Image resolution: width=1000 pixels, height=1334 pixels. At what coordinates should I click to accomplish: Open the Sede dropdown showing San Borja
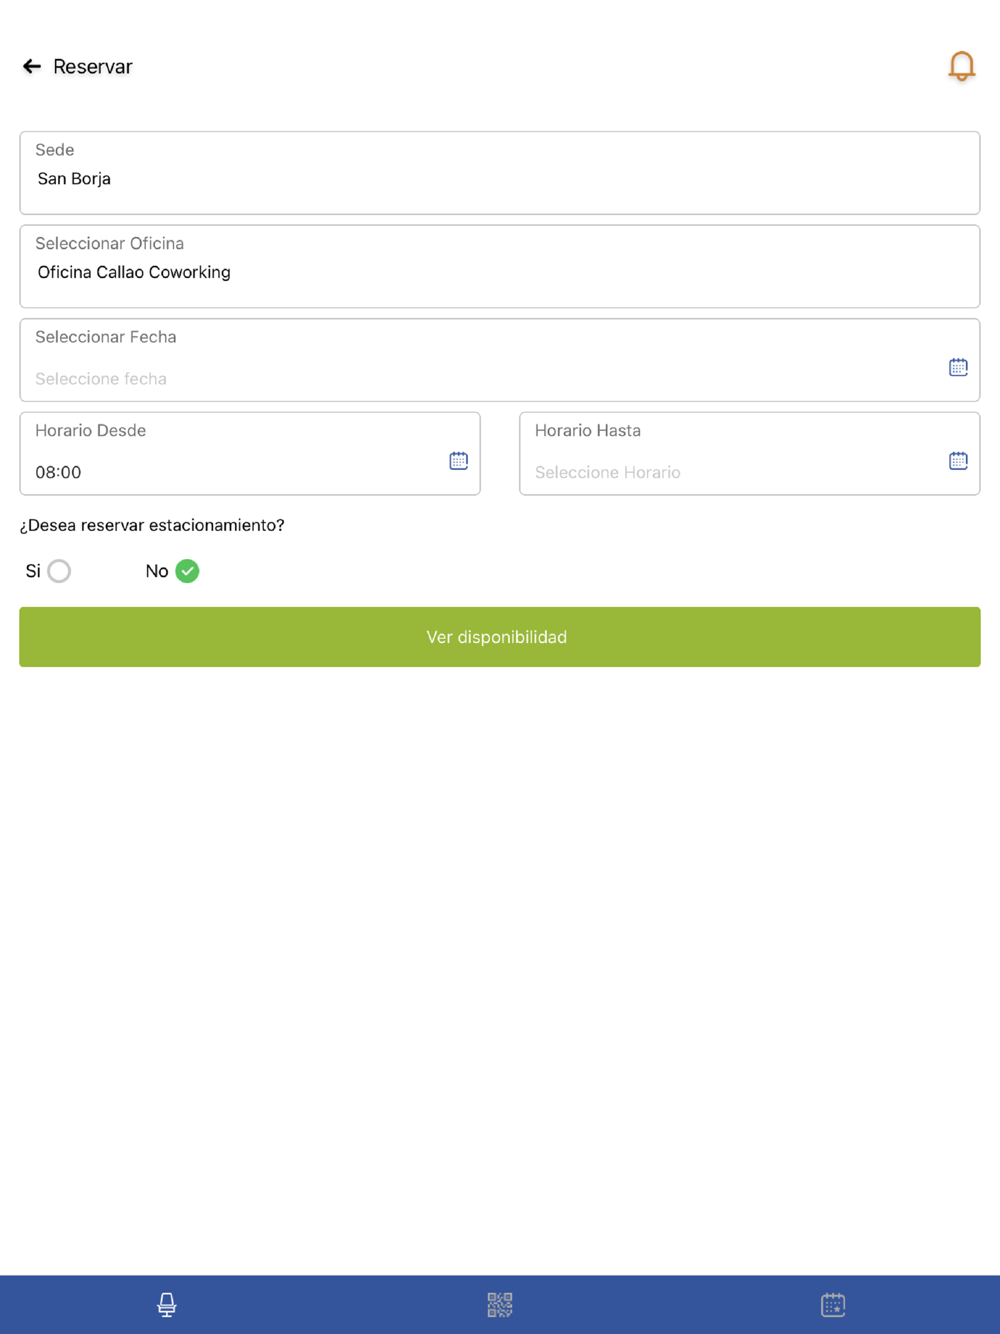coord(500,173)
